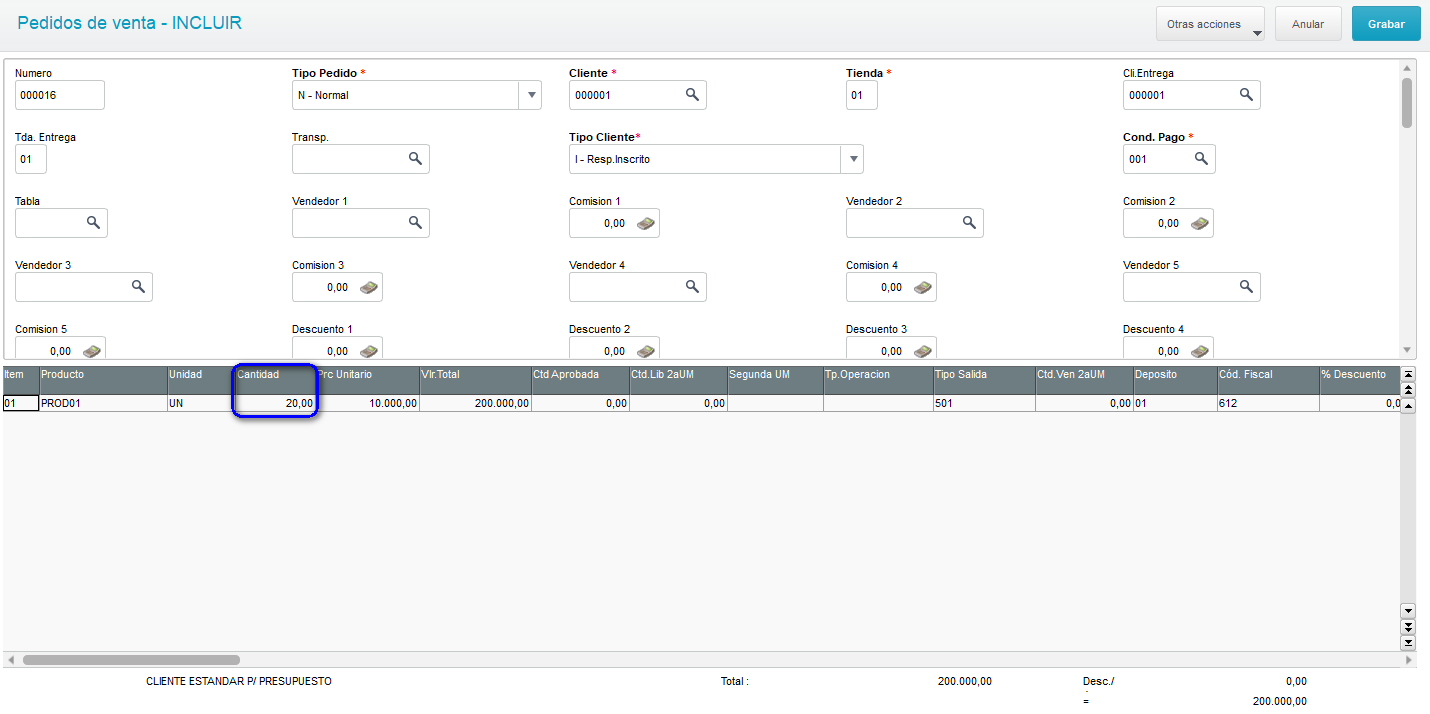Open Vendedor 4 search magnifier
The image size is (1430, 714).
click(x=691, y=286)
